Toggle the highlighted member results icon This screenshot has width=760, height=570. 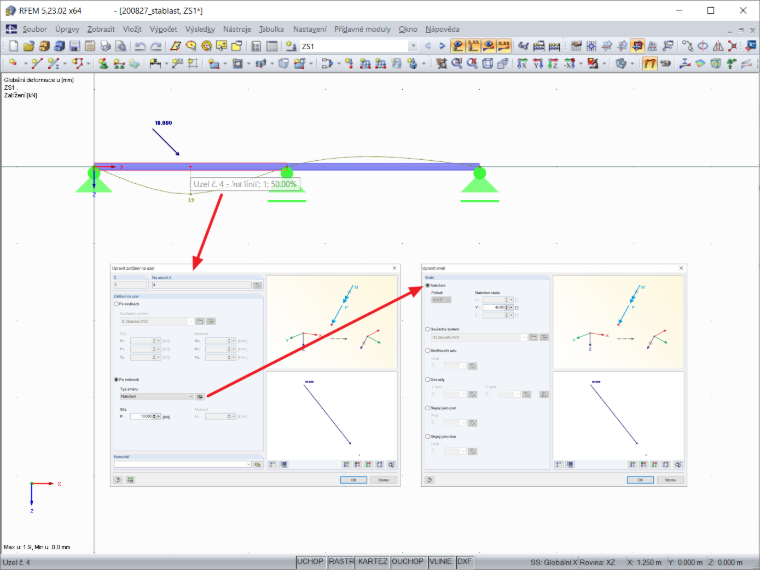tap(649, 63)
